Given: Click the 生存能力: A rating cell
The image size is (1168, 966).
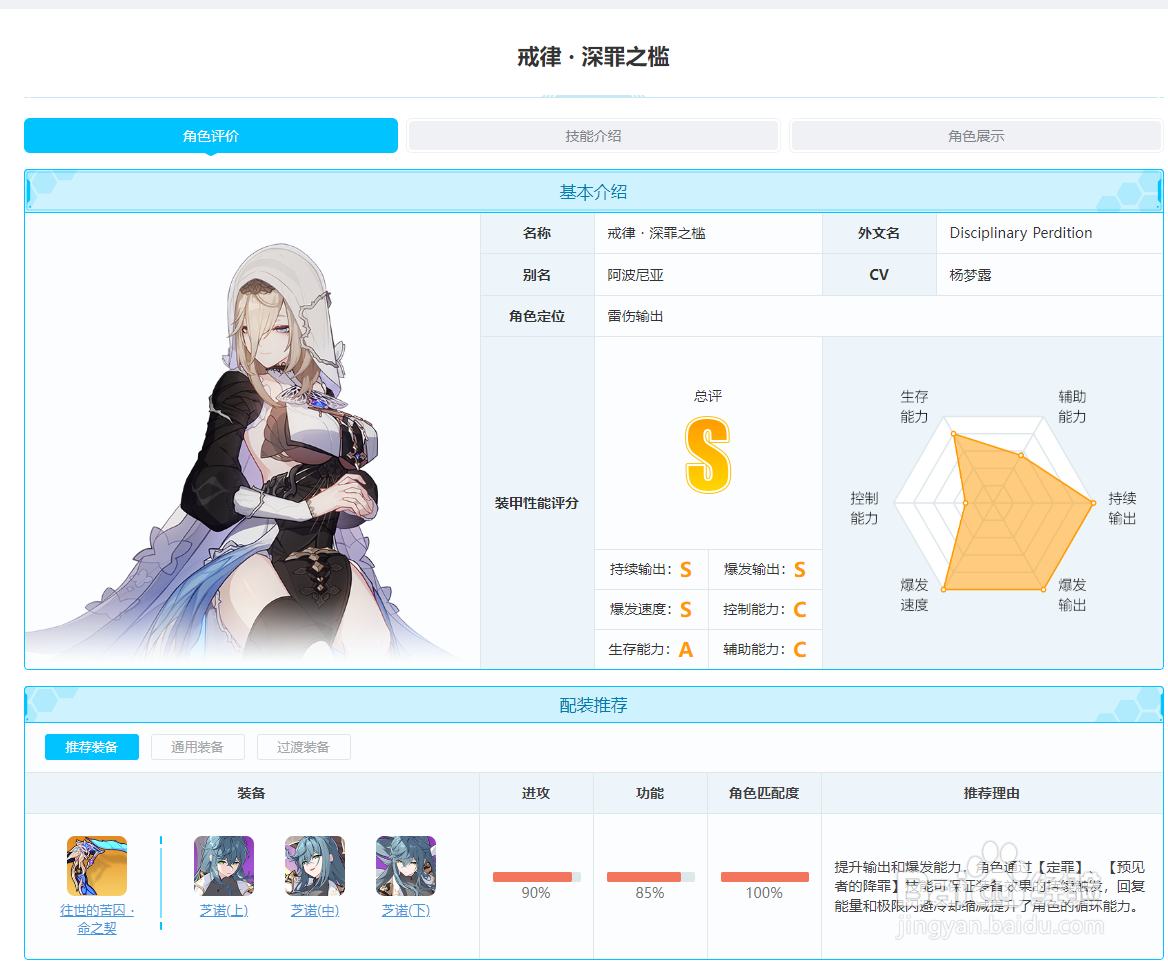Looking at the screenshot, I should (651, 649).
